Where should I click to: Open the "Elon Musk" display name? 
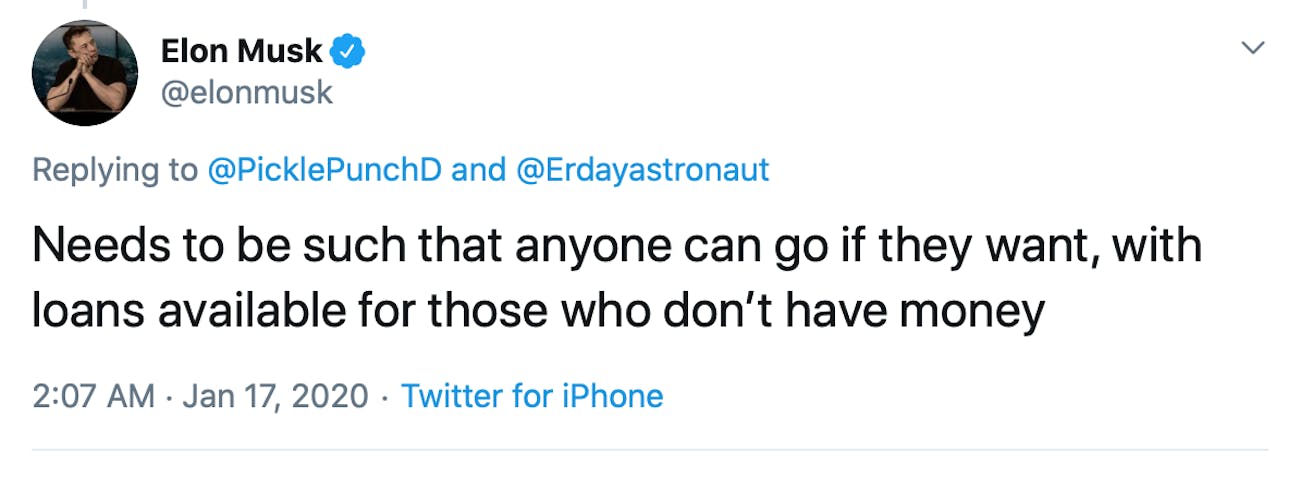[241, 50]
